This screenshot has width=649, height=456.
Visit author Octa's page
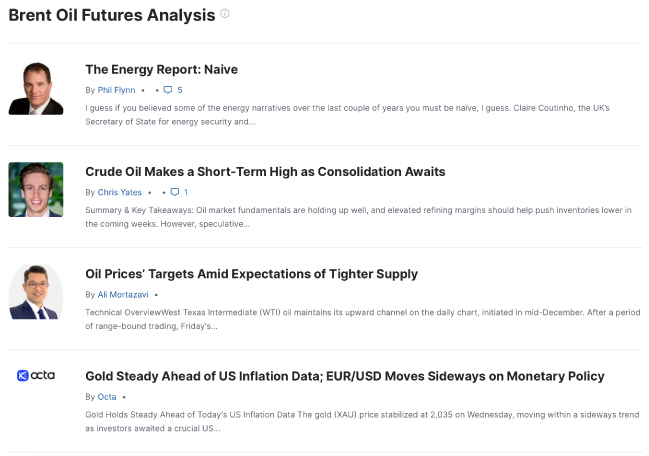(x=107, y=397)
